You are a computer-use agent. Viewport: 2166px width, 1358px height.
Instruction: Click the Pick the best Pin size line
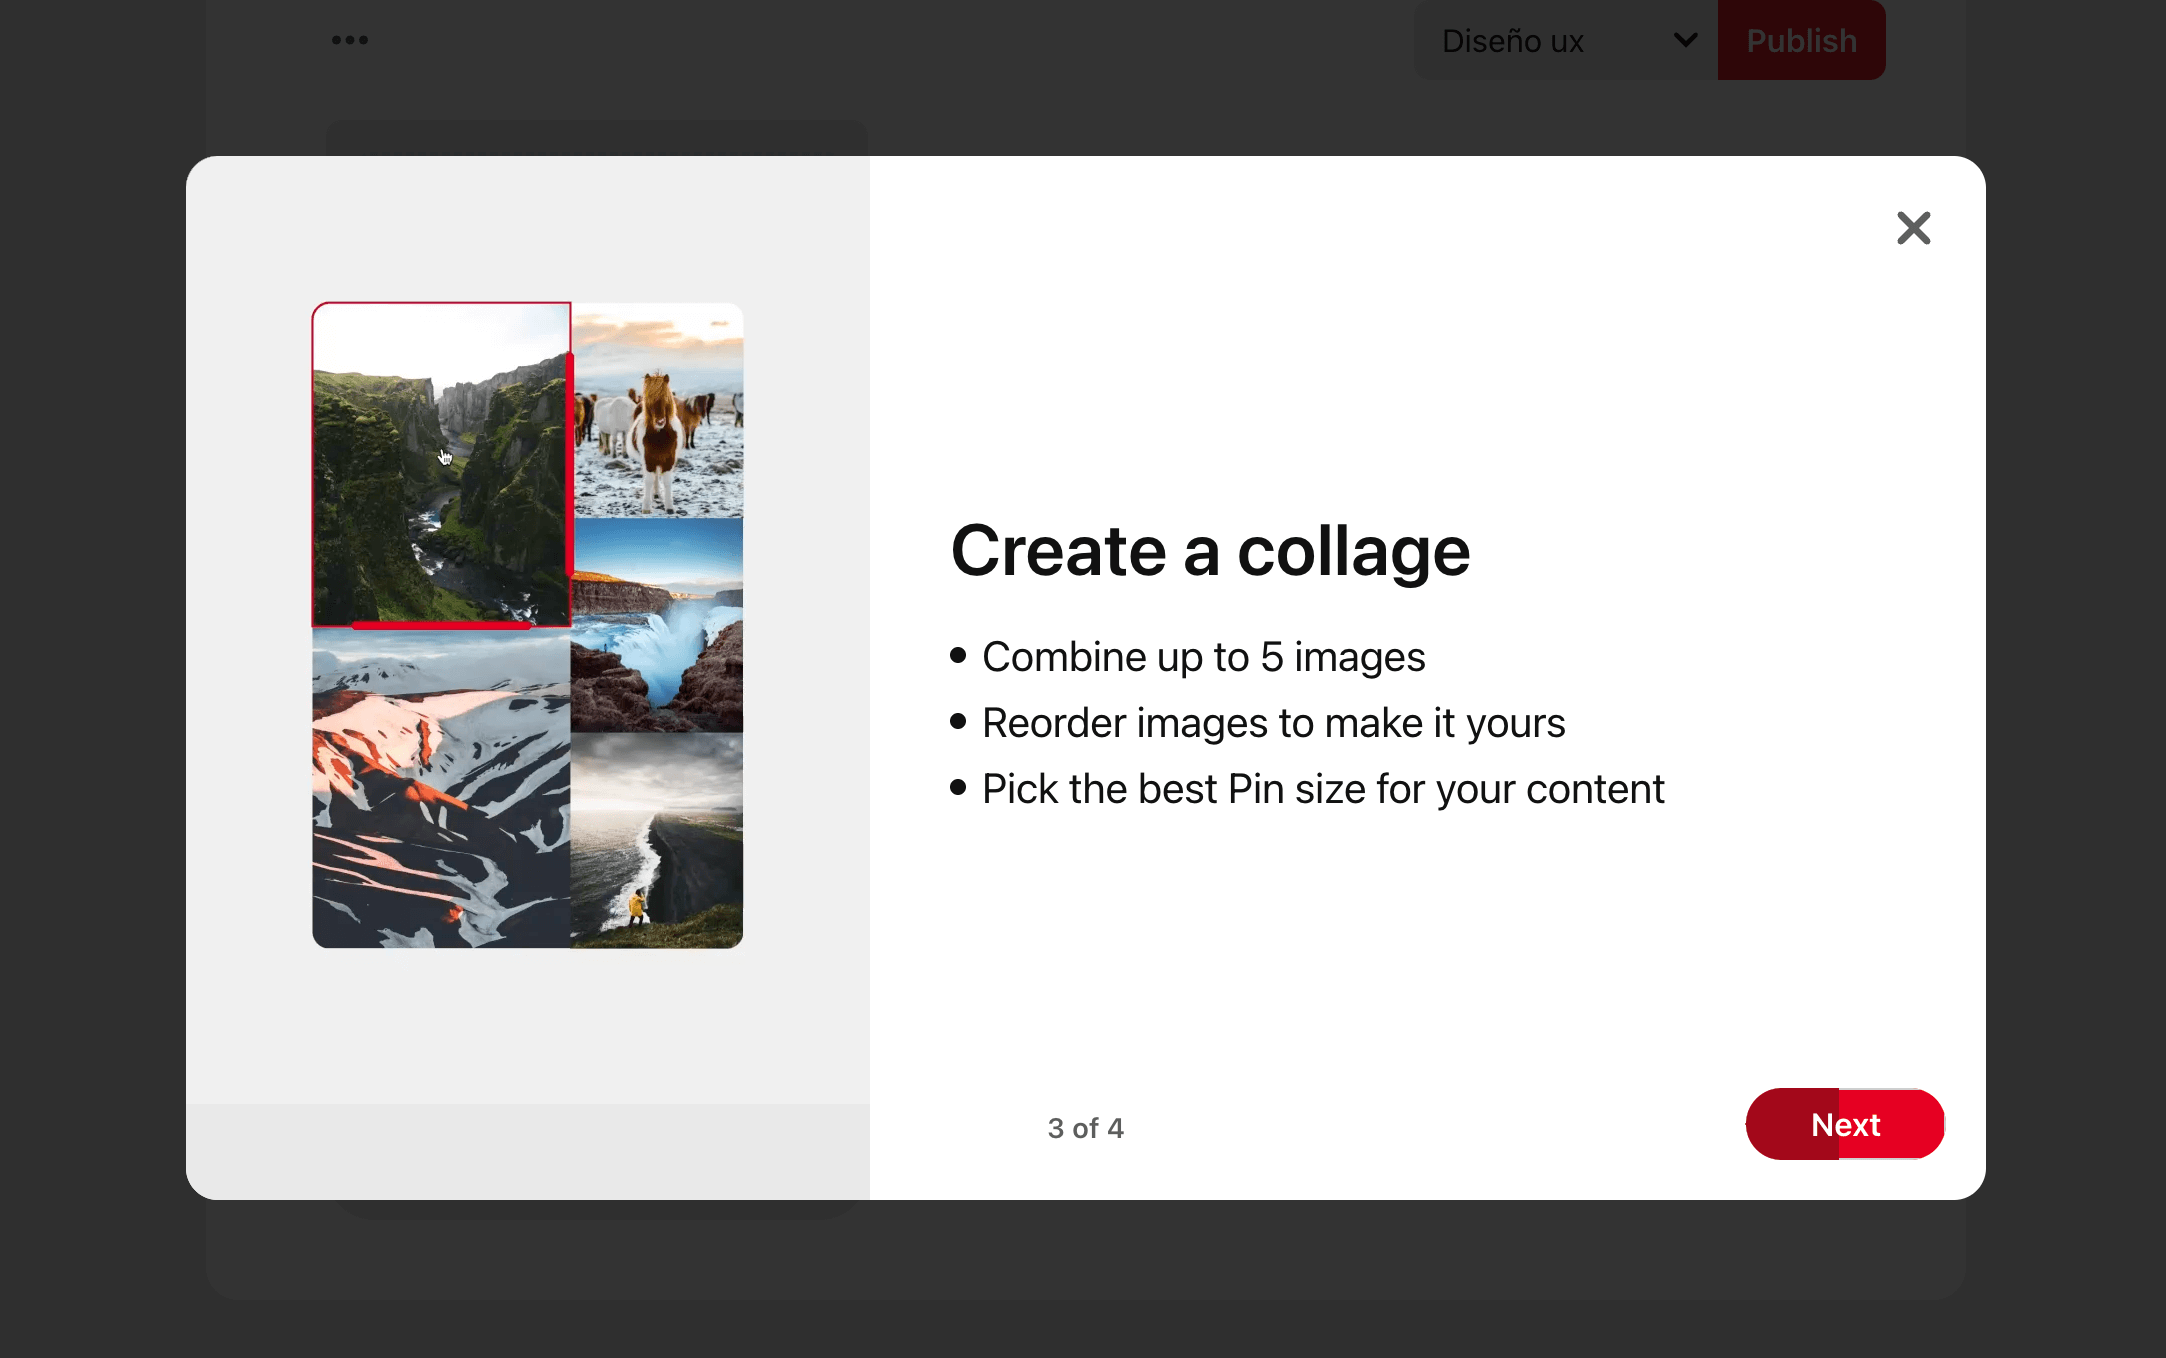coord(1322,789)
